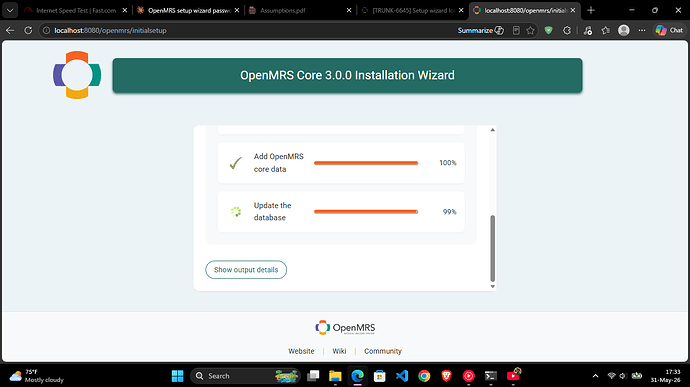Click the loading spinner for Update the database
The height and width of the screenshot is (387, 690).
(236, 212)
